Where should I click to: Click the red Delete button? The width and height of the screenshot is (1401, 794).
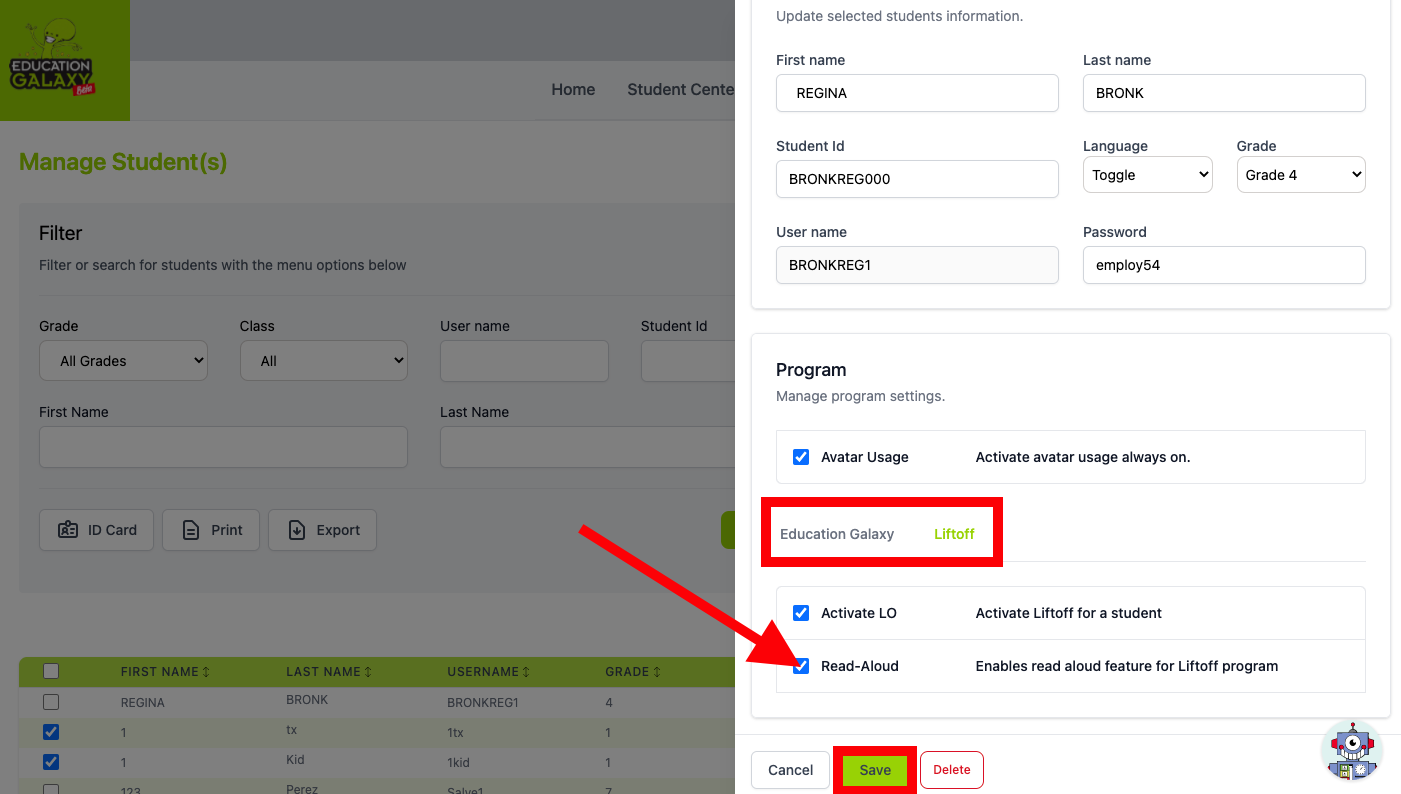(x=952, y=770)
